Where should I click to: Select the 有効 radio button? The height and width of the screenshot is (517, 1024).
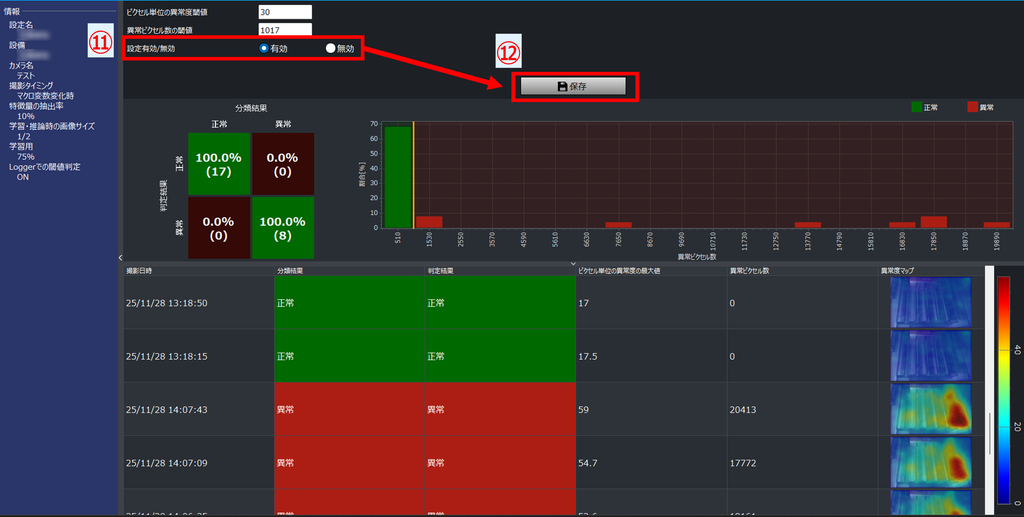coord(264,48)
